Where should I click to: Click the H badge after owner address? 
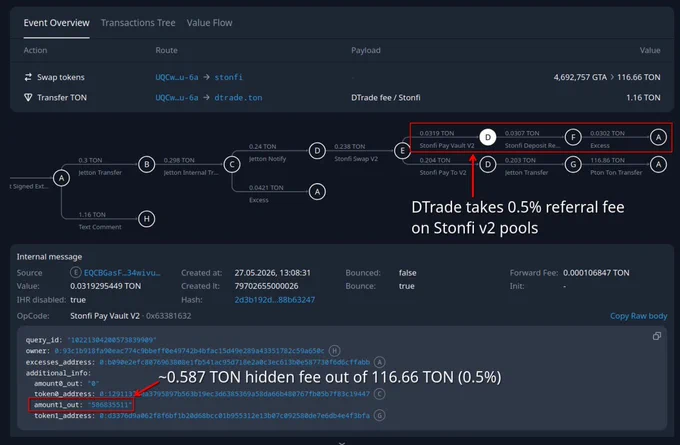[334, 350]
